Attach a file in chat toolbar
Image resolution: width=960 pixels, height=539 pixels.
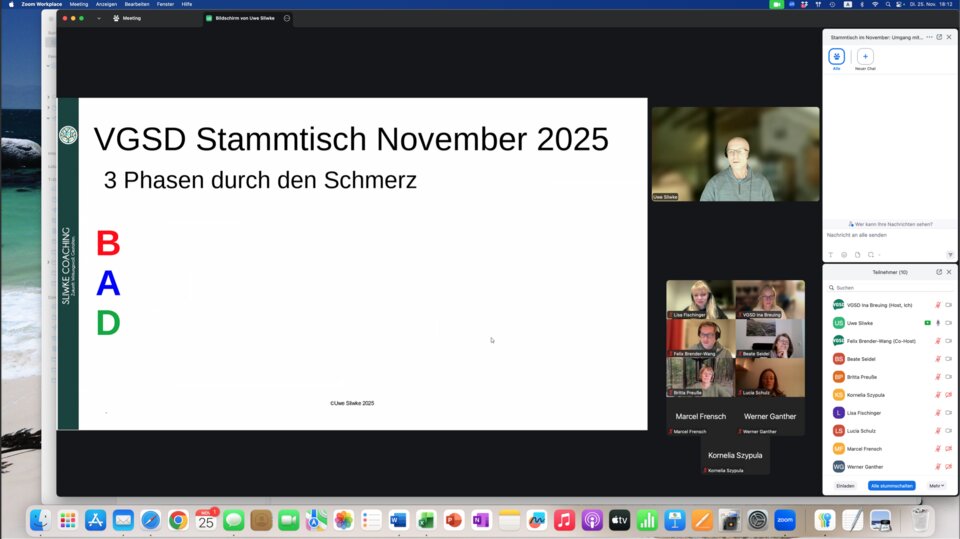pyautogui.click(x=857, y=255)
